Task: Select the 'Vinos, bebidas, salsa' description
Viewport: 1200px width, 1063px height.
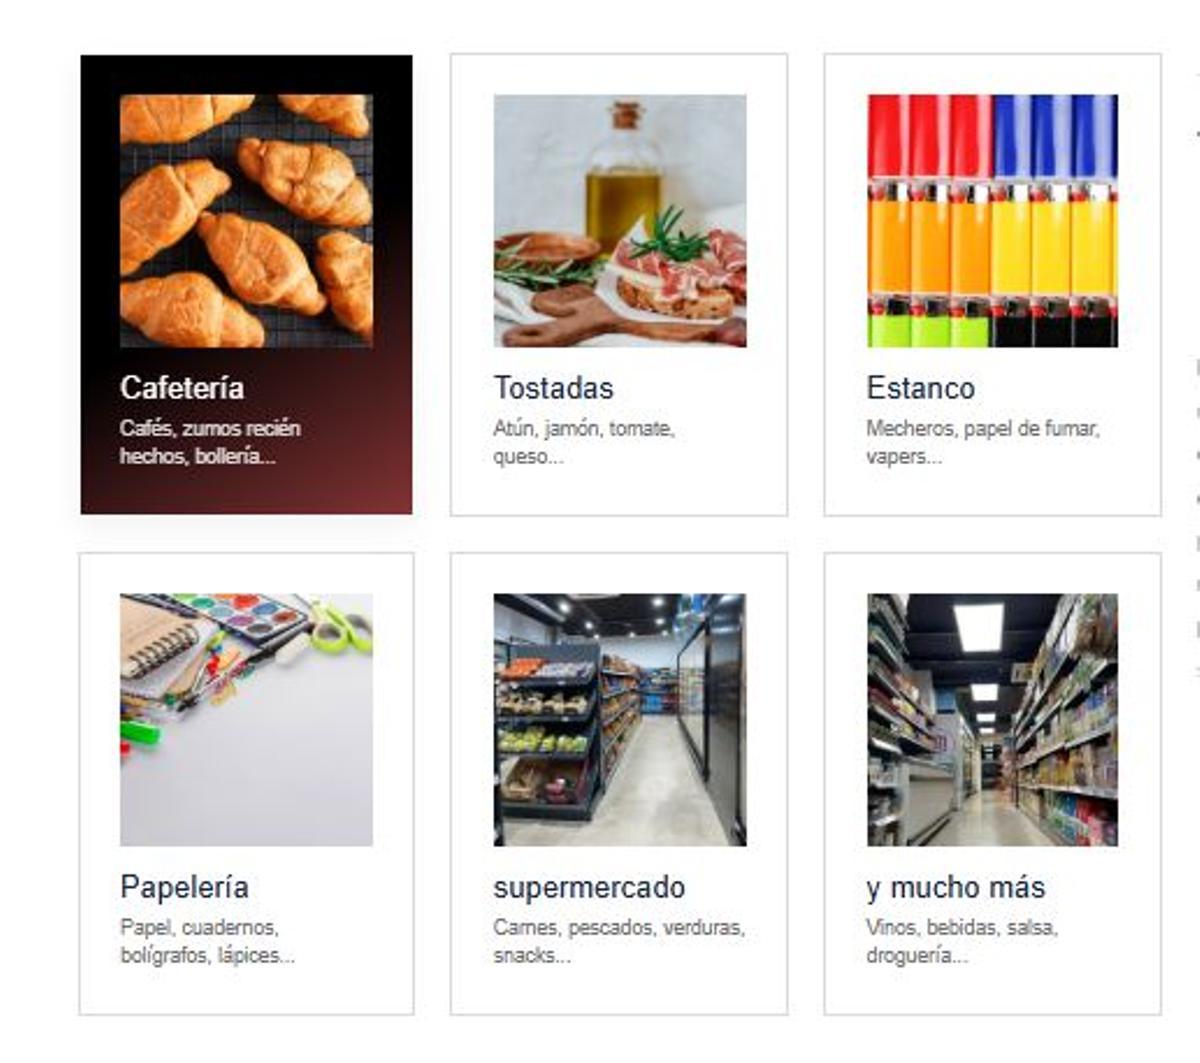Action: pos(962,941)
